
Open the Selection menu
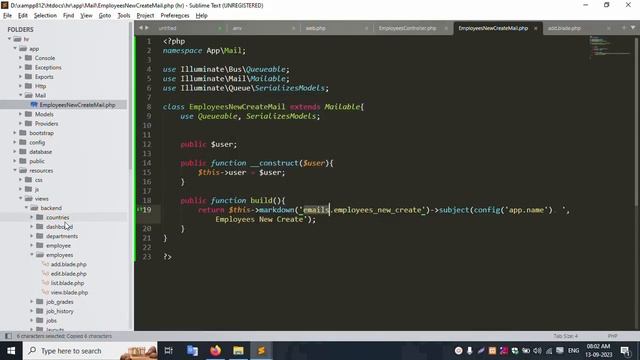click(45, 16)
